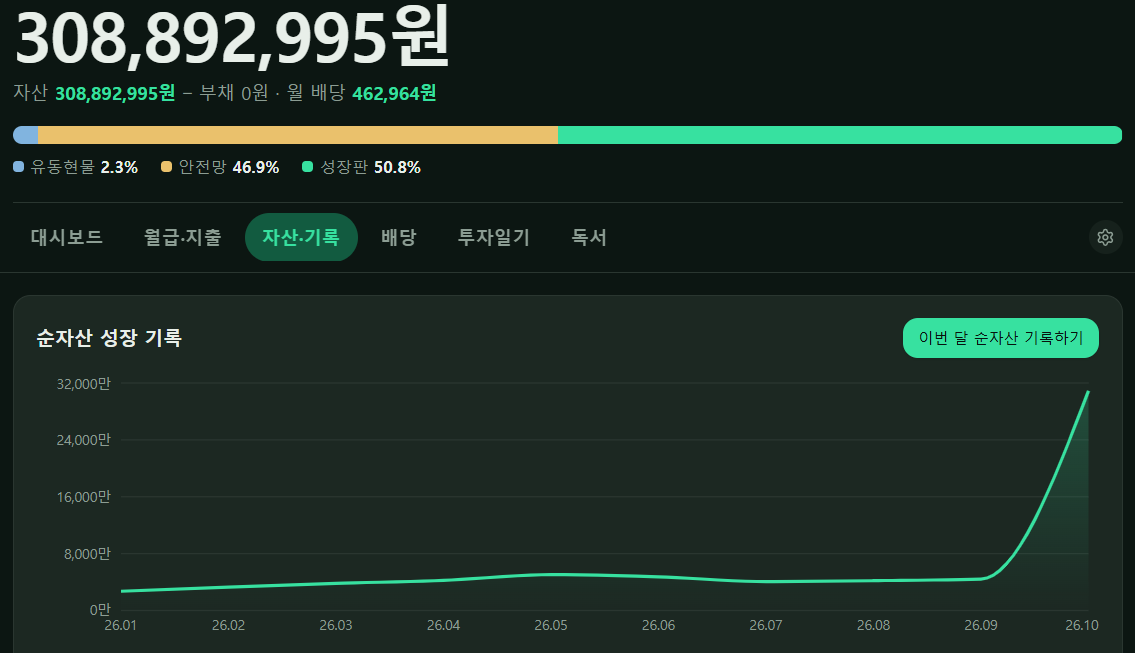Viewport: 1135px width, 653px height.
Task: Click the 32,000만 y-axis label
Action: (84, 384)
